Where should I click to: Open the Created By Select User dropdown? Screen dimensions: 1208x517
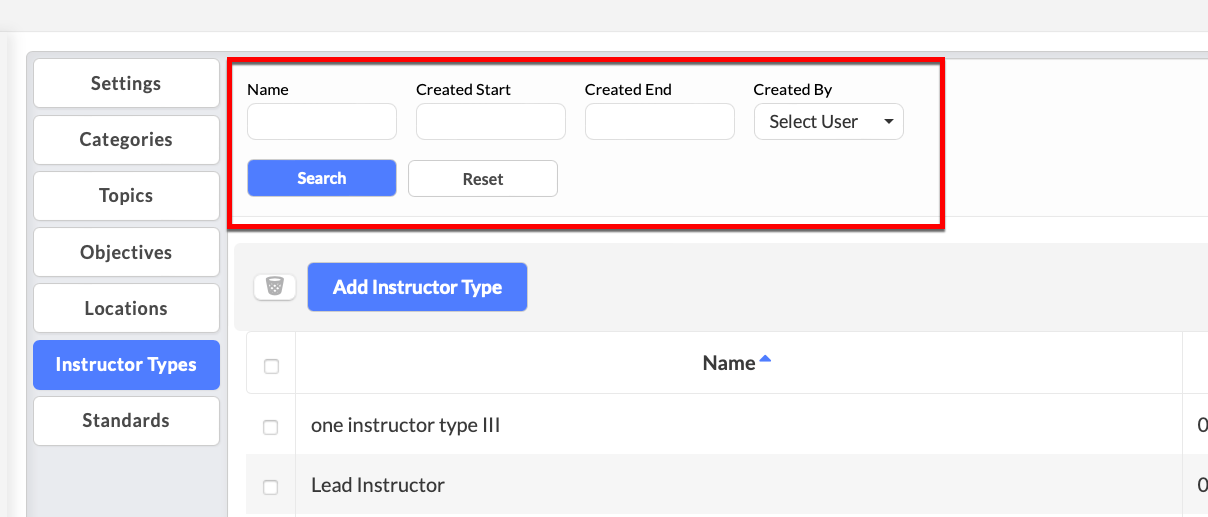pyautogui.click(x=829, y=122)
